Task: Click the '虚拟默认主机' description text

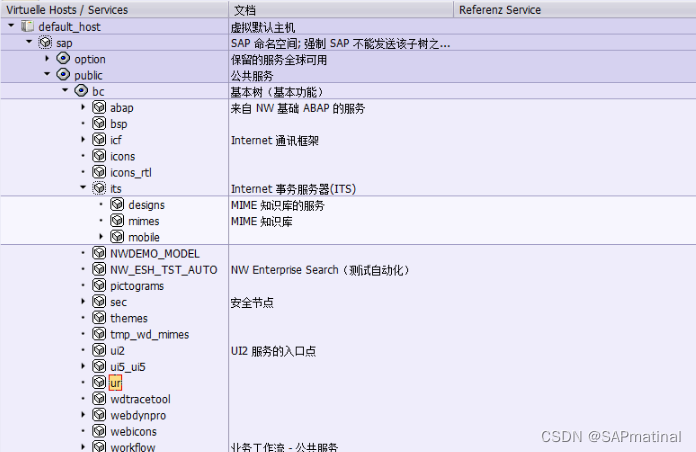Action: pos(263,28)
